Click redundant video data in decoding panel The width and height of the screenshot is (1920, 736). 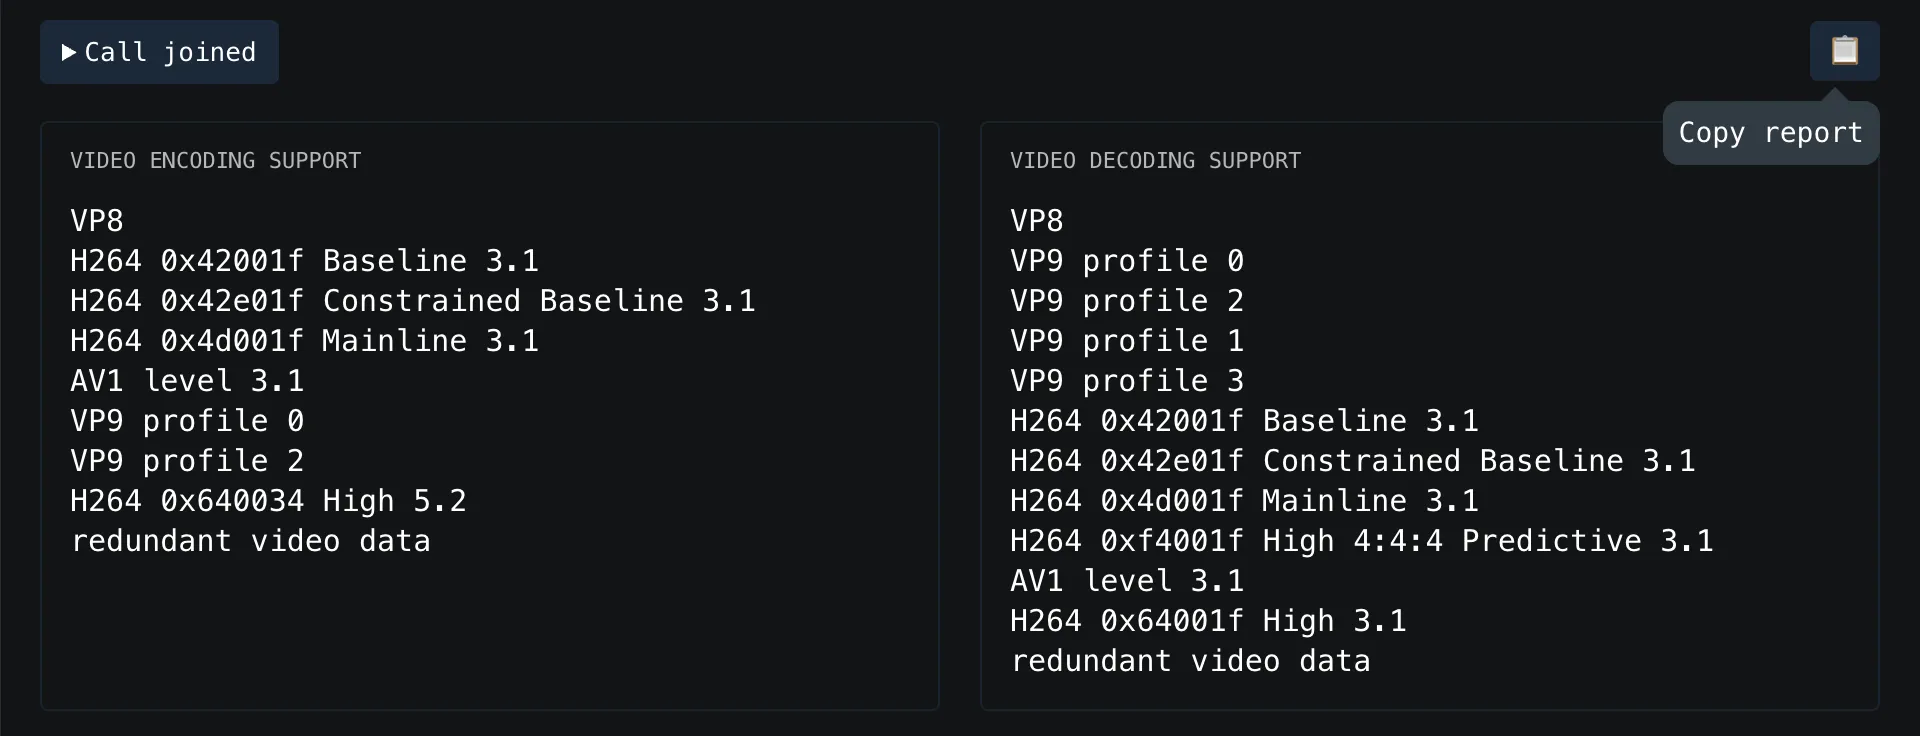pyautogui.click(x=1190, y=661)
